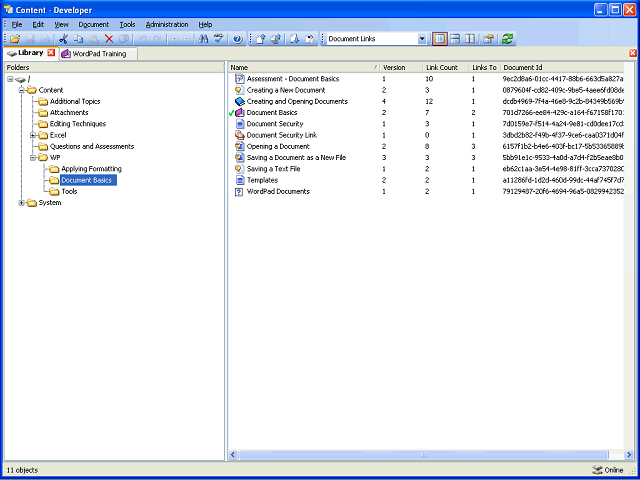This screenshot has height=480, width=640.
Task: Open the Administration menu
Action: click(167, 24)
